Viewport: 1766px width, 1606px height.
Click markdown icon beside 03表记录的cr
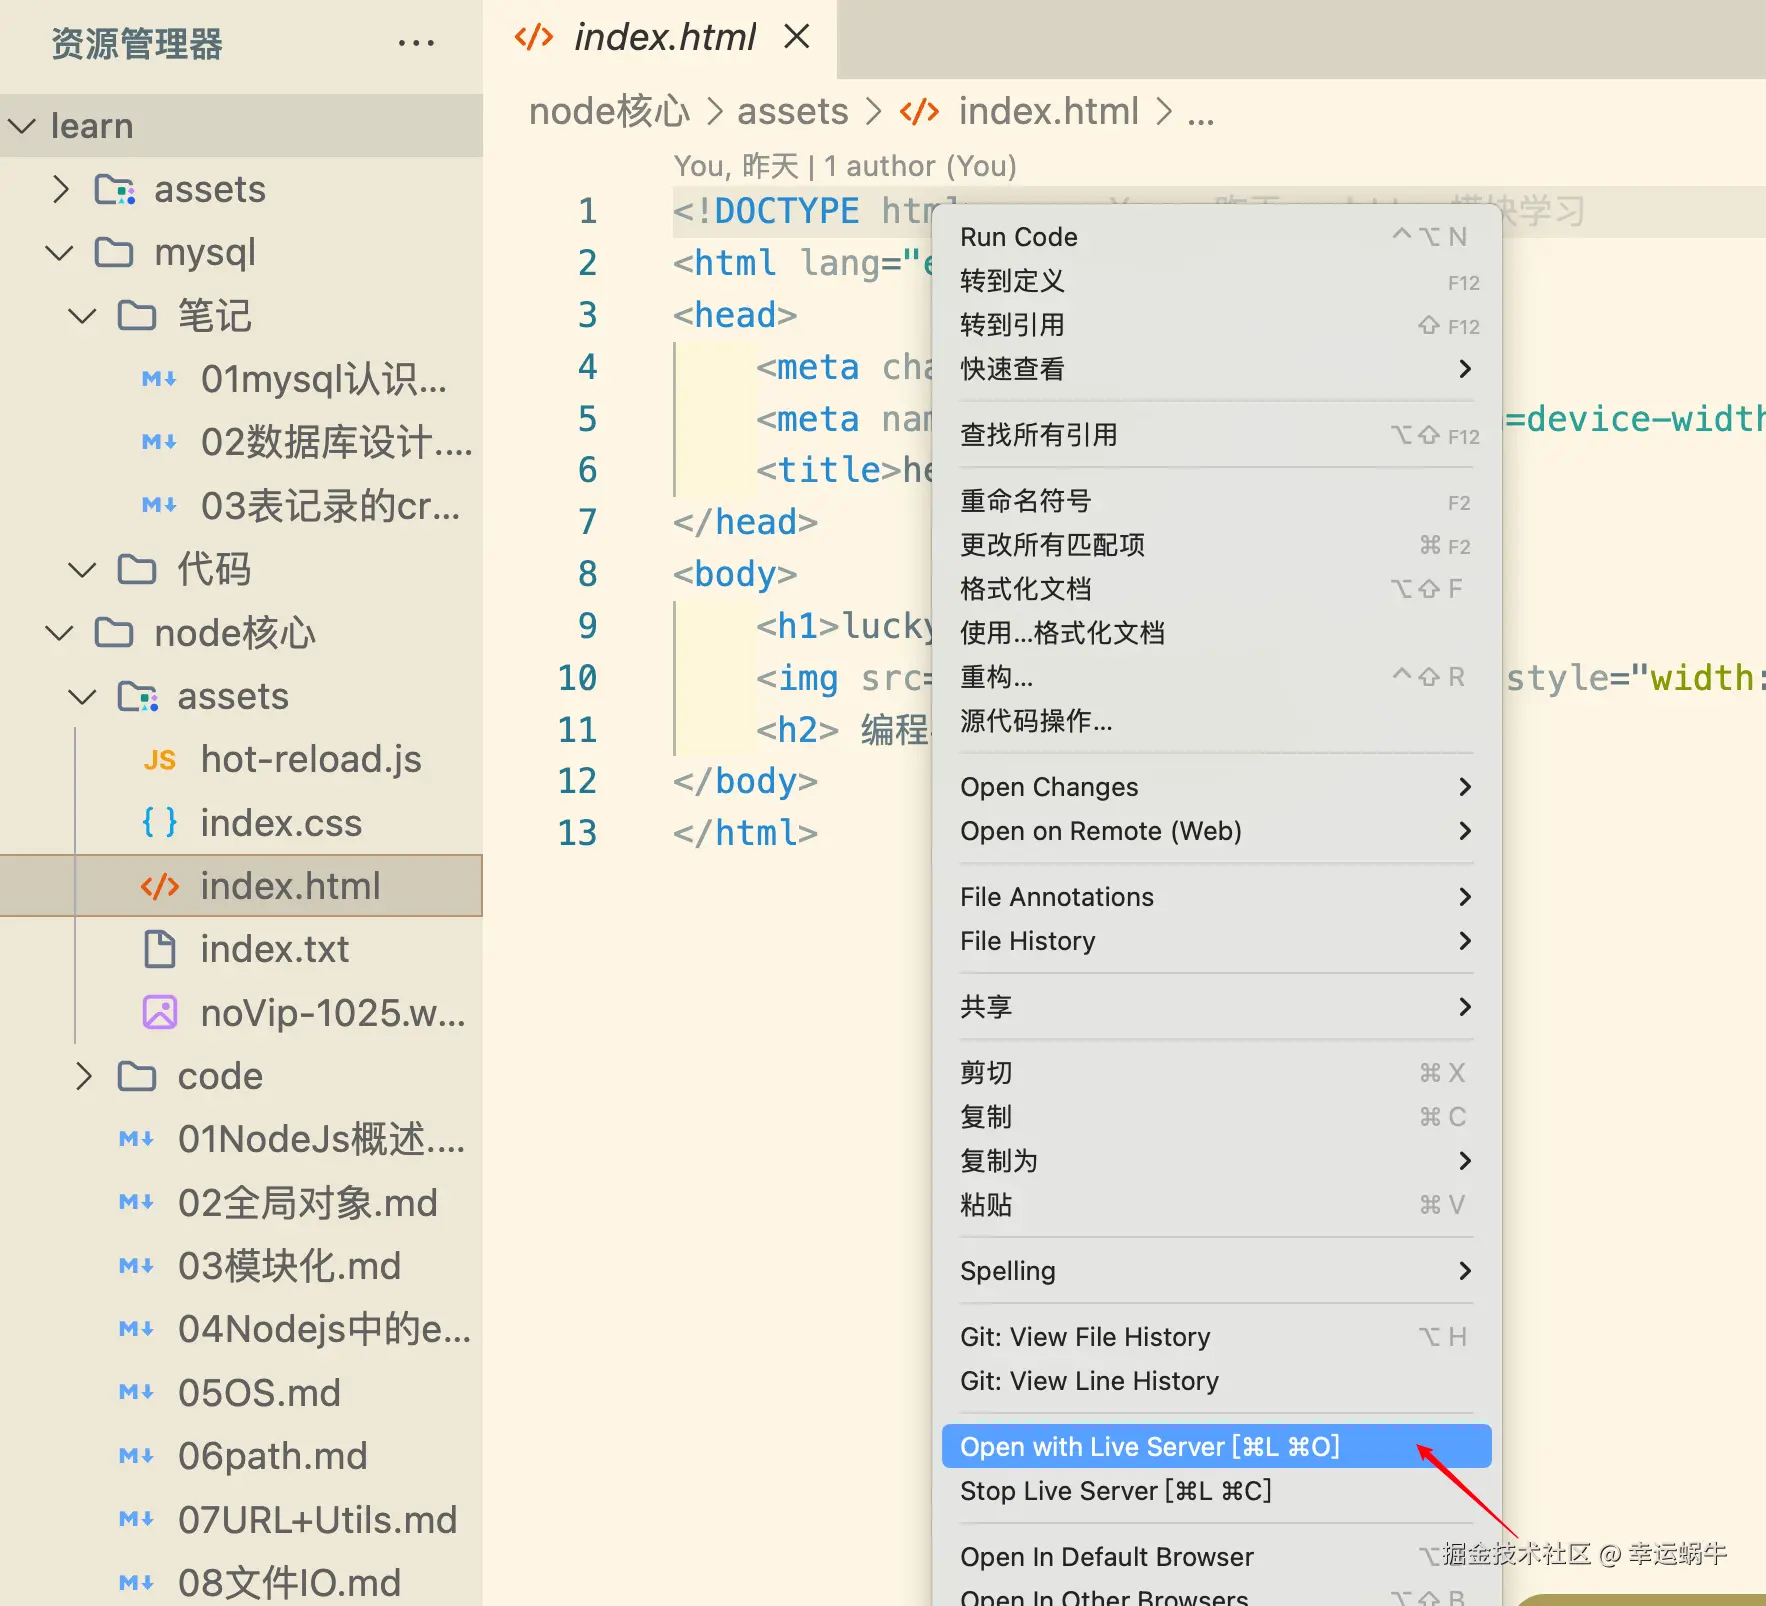(160, 505)
